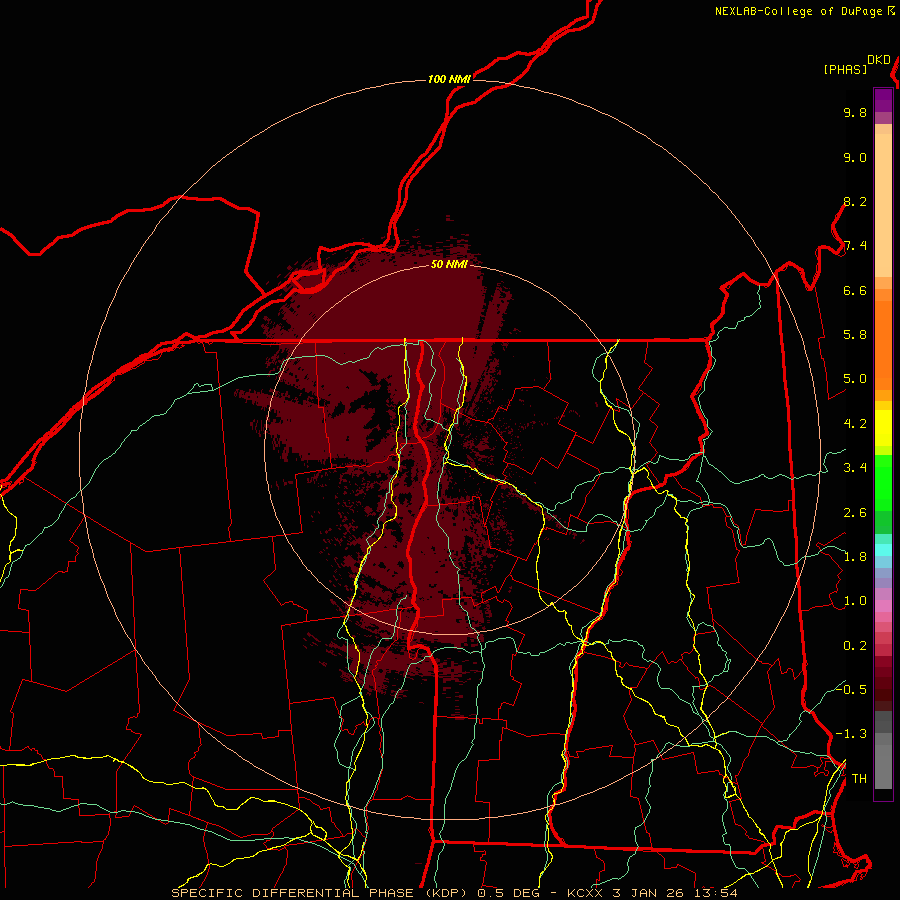Viewport: 900px width, 900px height.
Task: Click the 7.4 scale value
Action: pyautogui.click(x=855, y=246)
